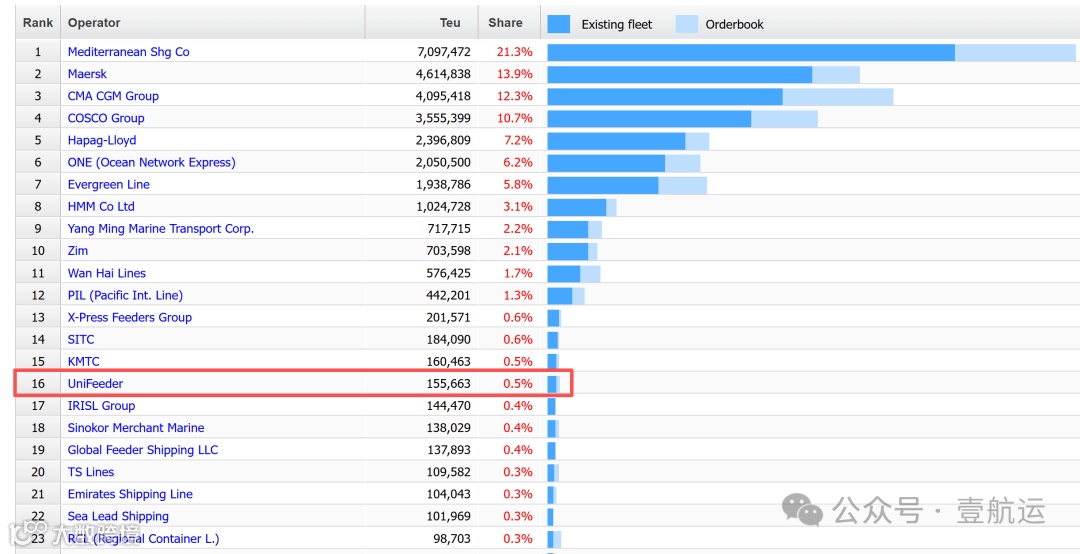Open the UniFeeder operator link

95,383
